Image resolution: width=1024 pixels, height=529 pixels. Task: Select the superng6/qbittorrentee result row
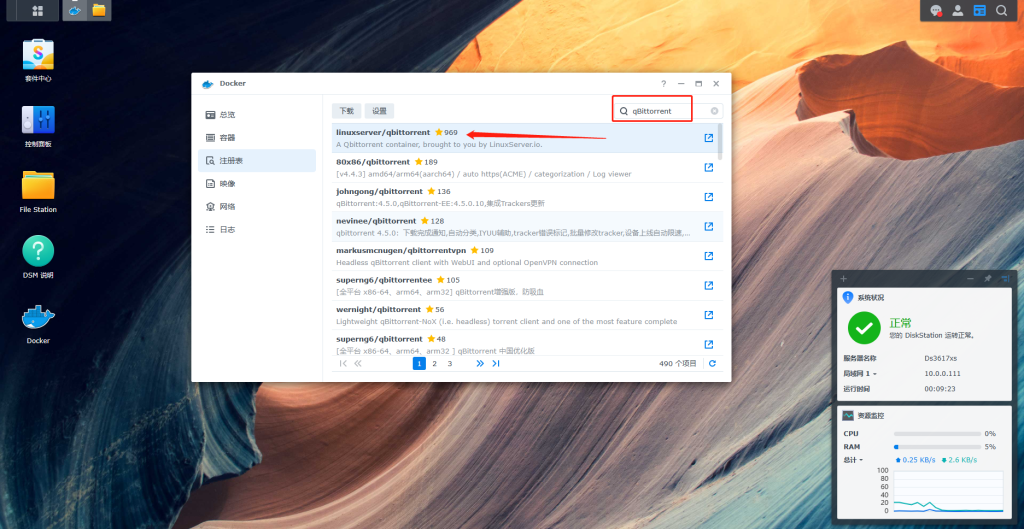click(x=527, y=285)
